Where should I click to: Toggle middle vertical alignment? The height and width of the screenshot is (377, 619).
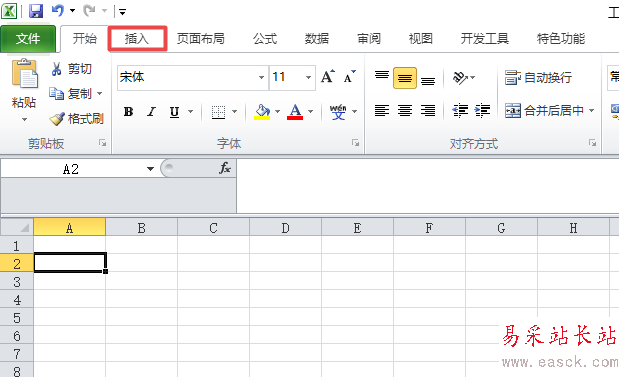tap(405, 78)
